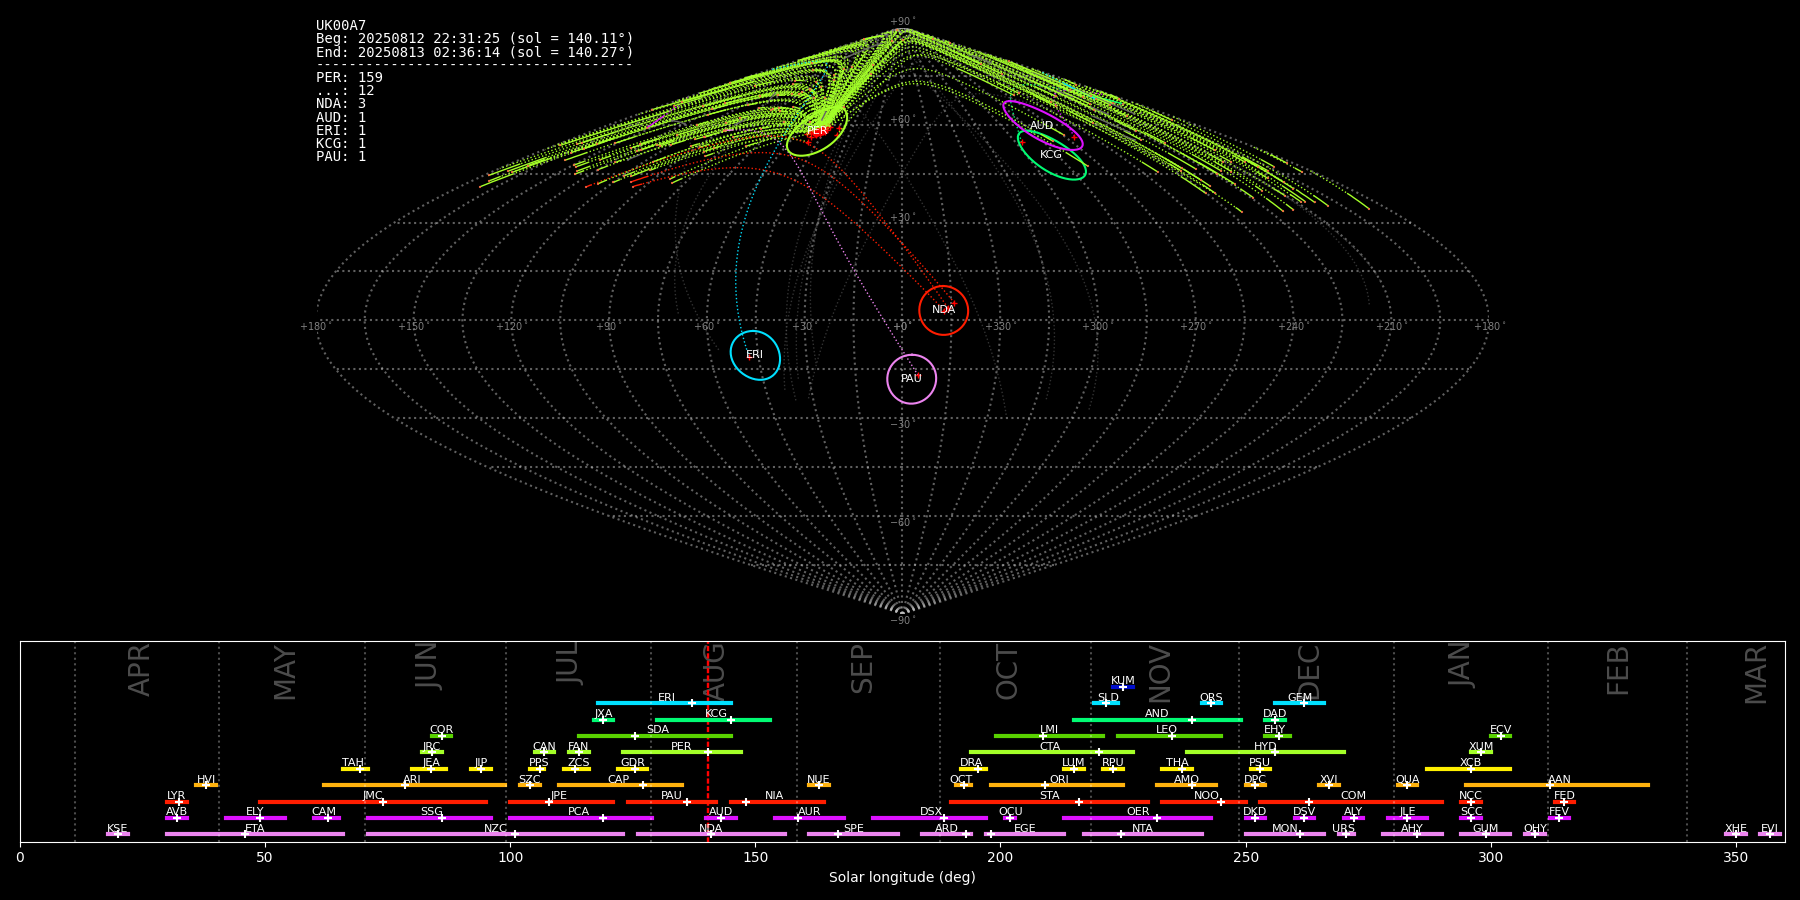Click the 150 tick label on the axis
1800x900 pixels.
point(755,858)
